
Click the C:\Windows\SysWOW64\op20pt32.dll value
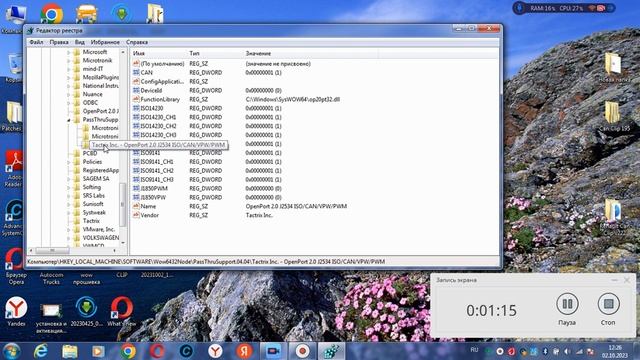tap(293, 99)
